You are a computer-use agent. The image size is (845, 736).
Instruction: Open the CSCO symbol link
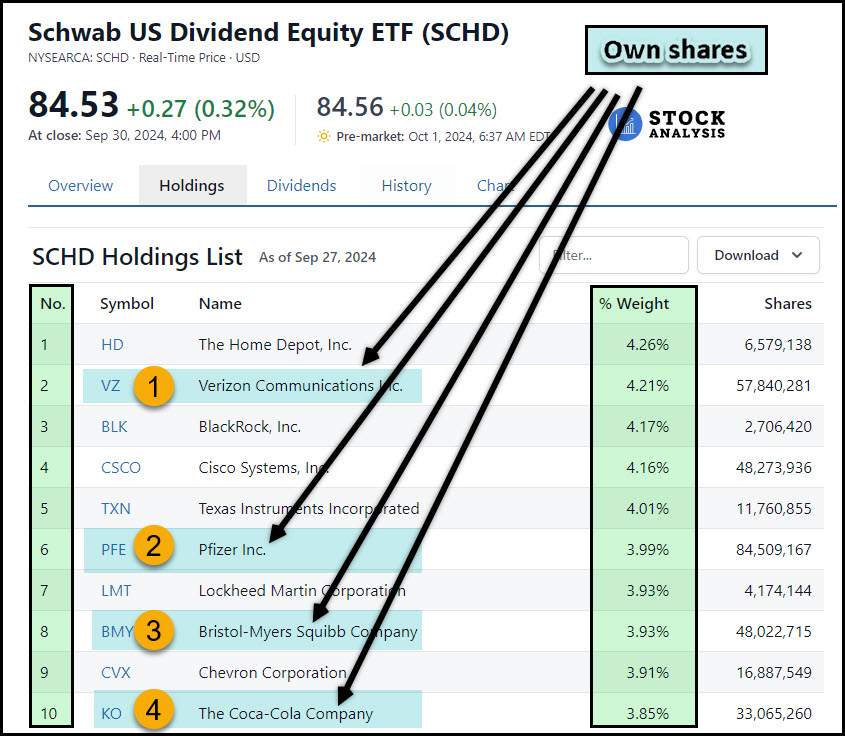121,468
